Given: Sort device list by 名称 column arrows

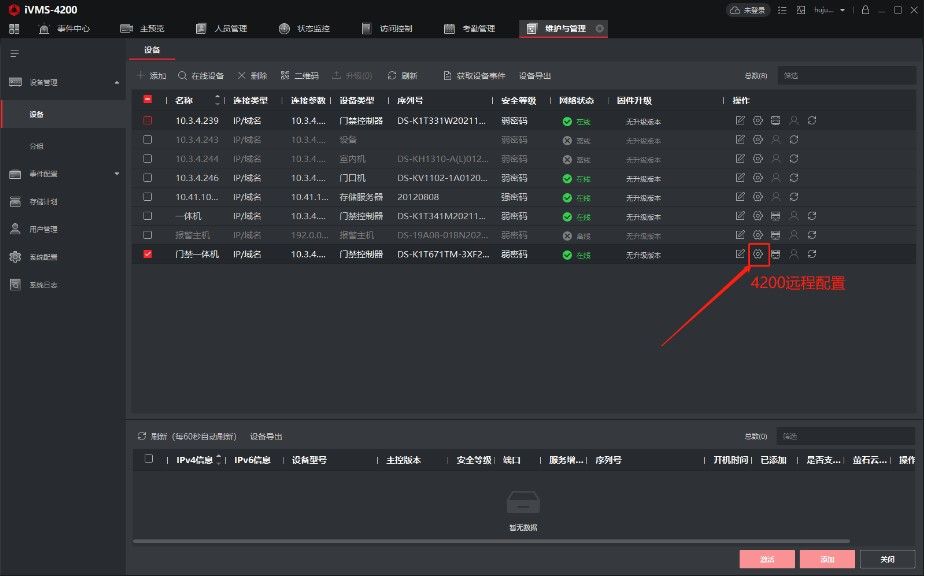Looking at the screenshot, I should (217, 100).
